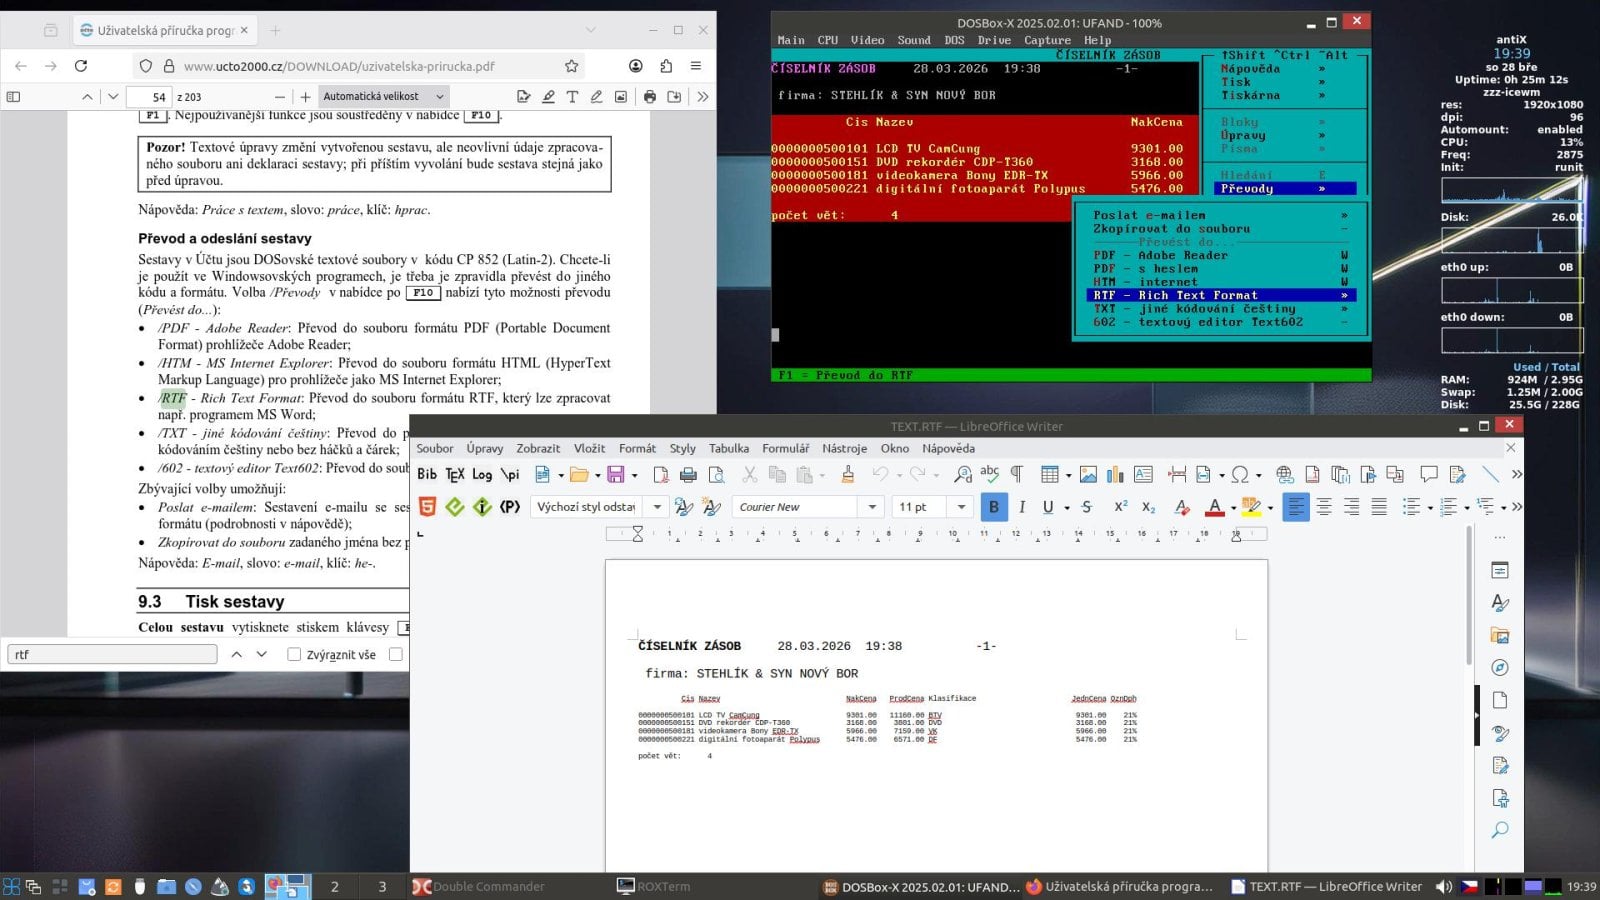
Task: Open highlight color dropdown arrow in Writer
Action: coord(1270,507)
